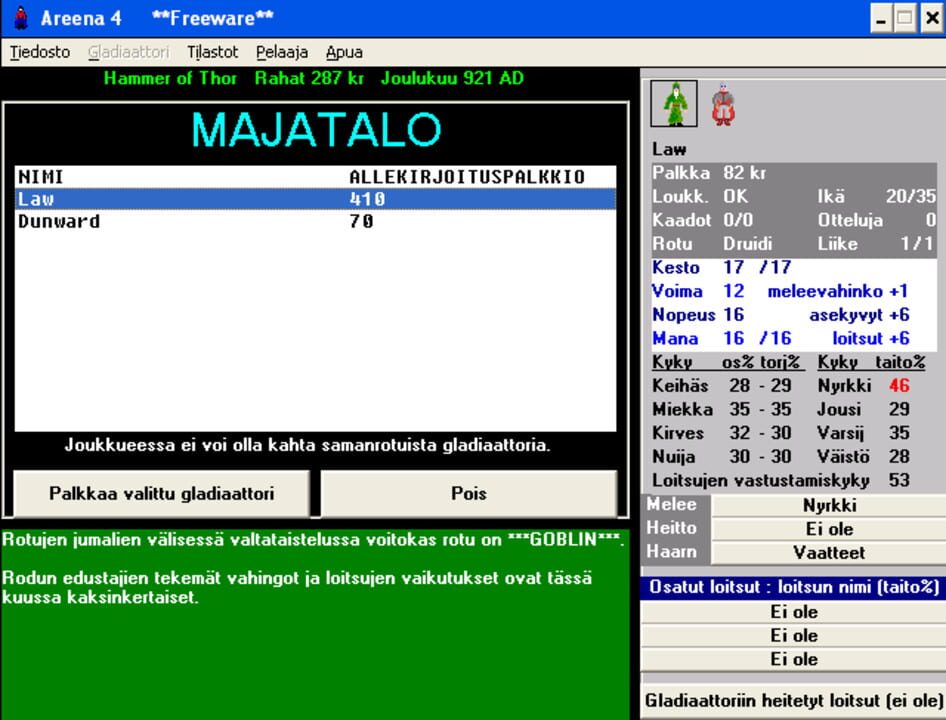Click the Hammer of Thor team name
The image size is (946, 720).
[170, 78]
